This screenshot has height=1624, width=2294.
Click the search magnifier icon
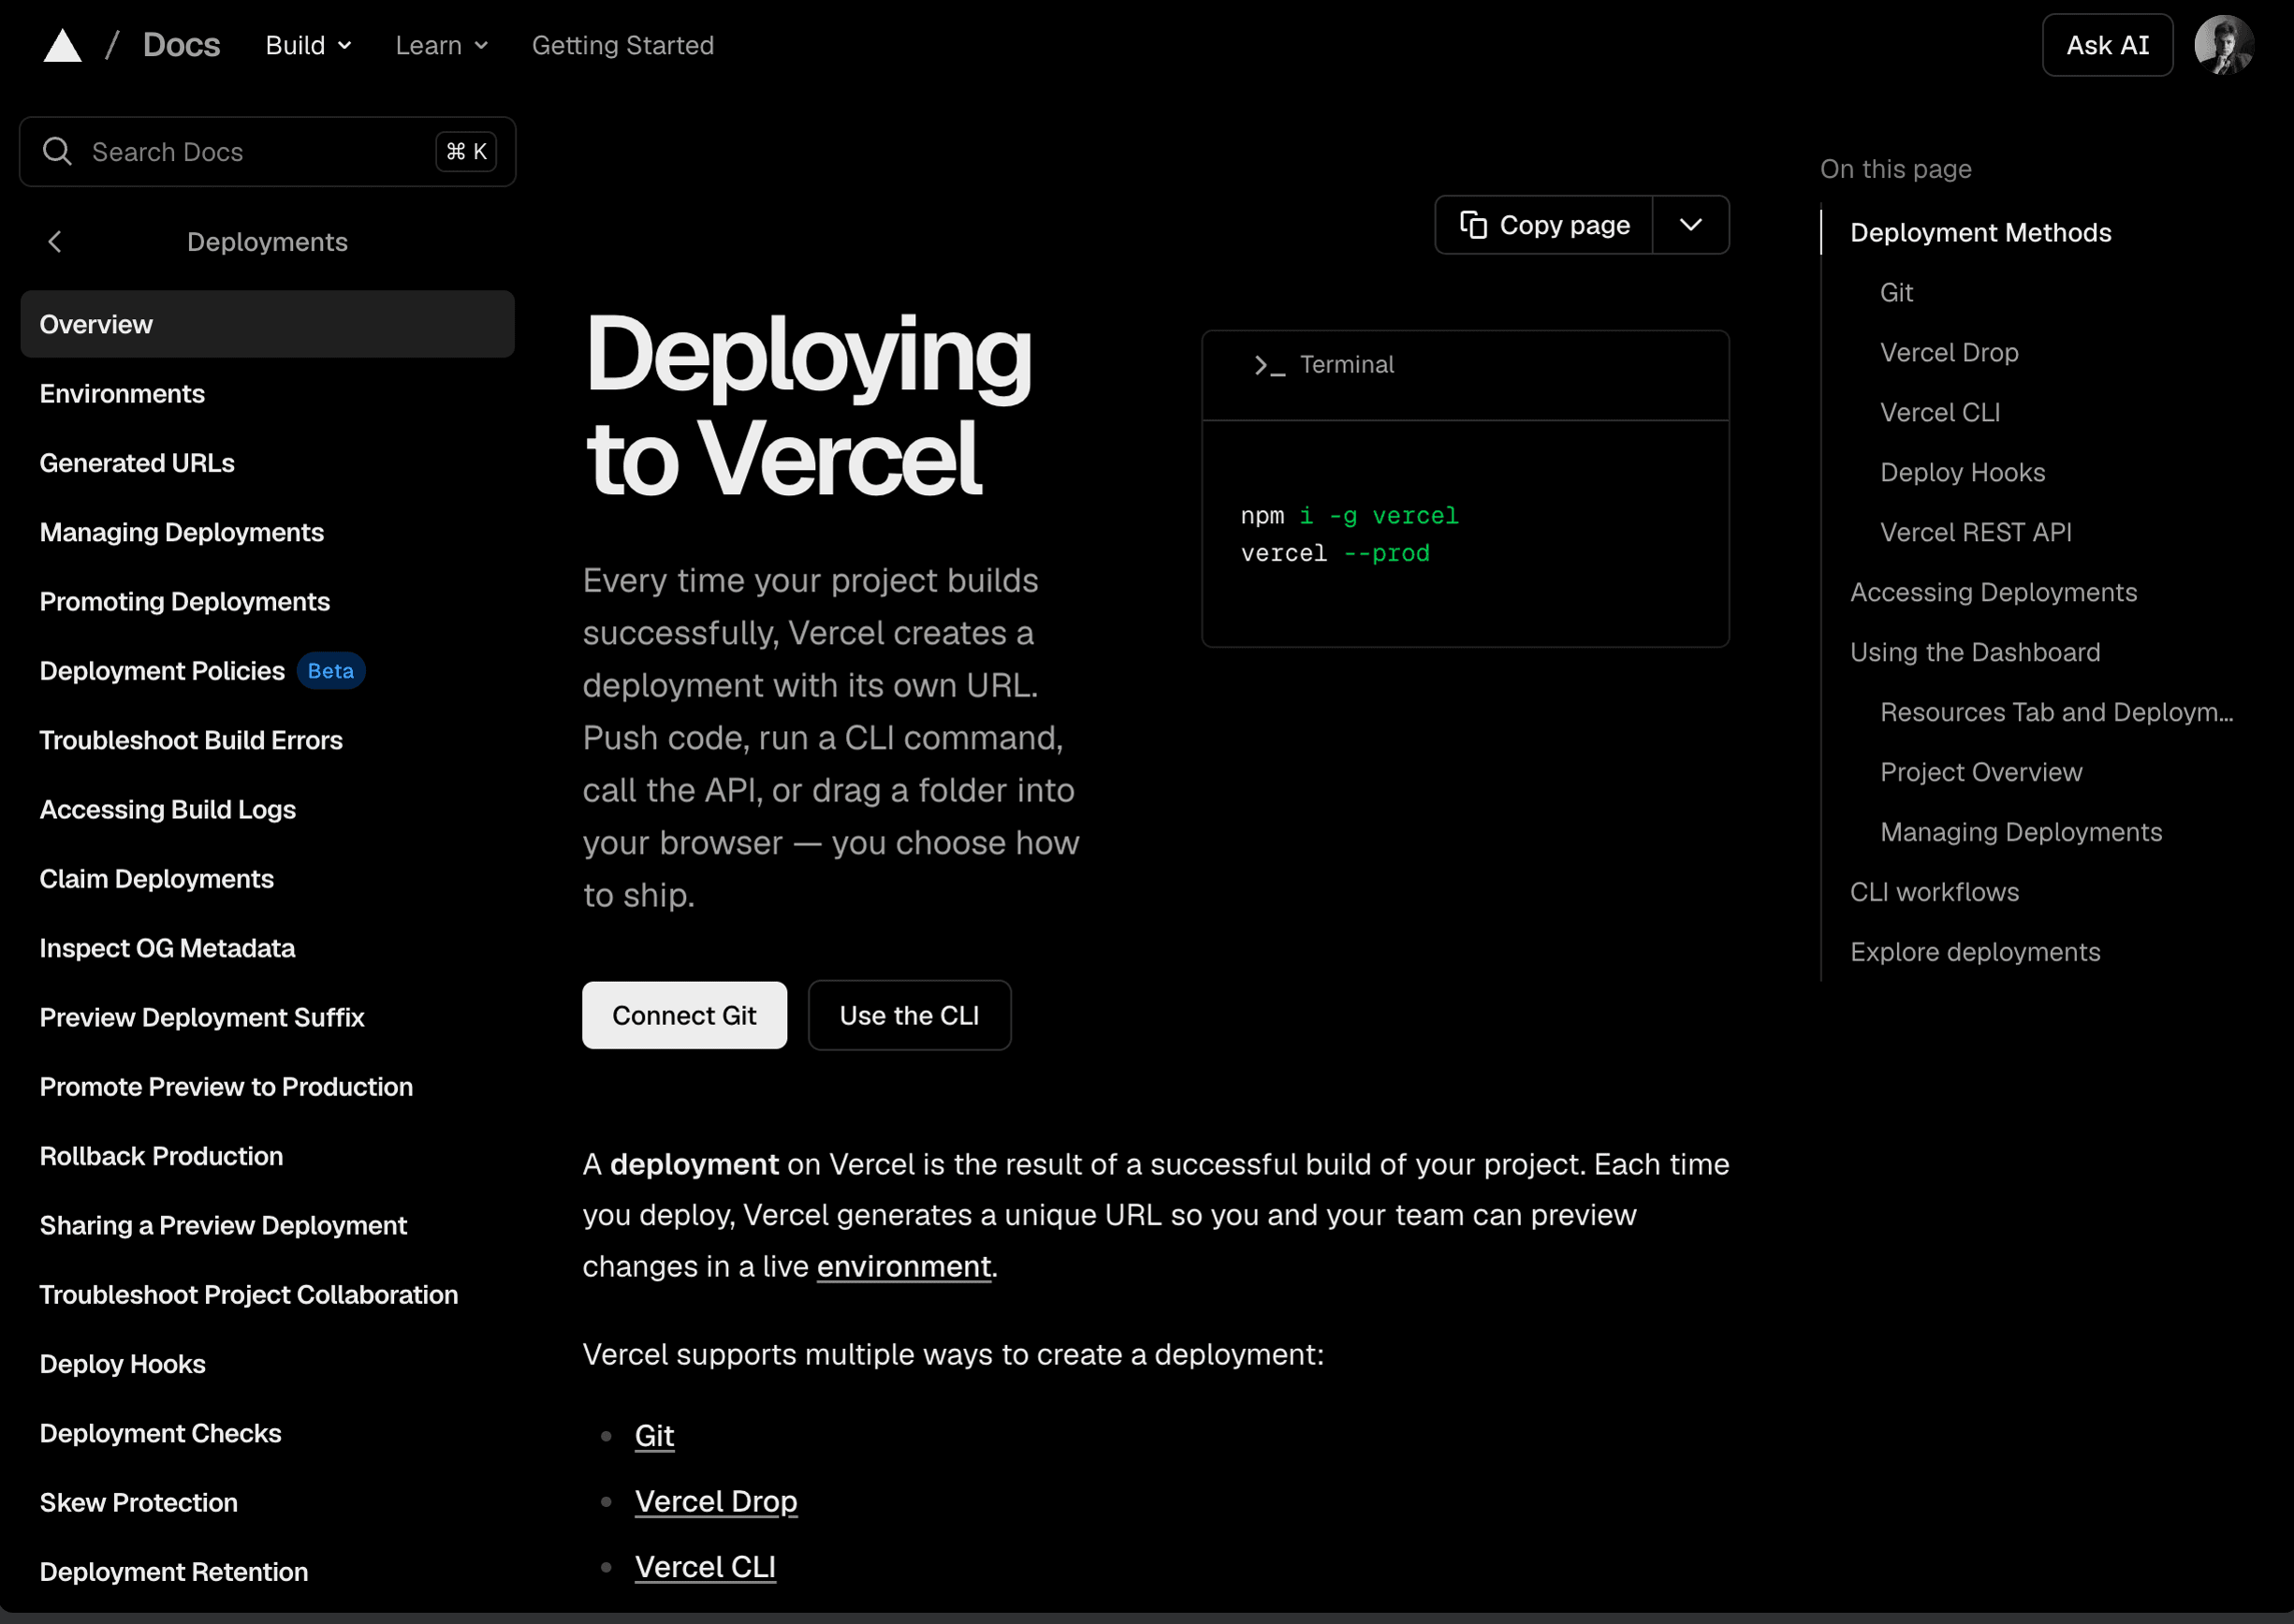click(57, 151)
